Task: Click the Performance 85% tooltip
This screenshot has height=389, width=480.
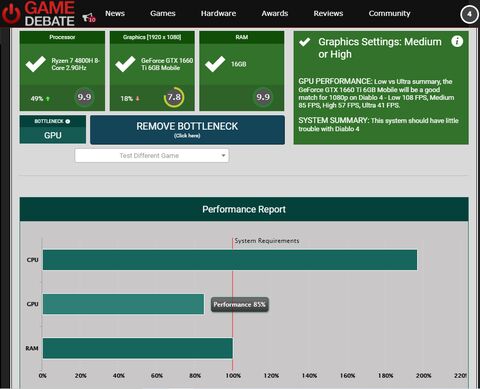Action: [240, 304]
